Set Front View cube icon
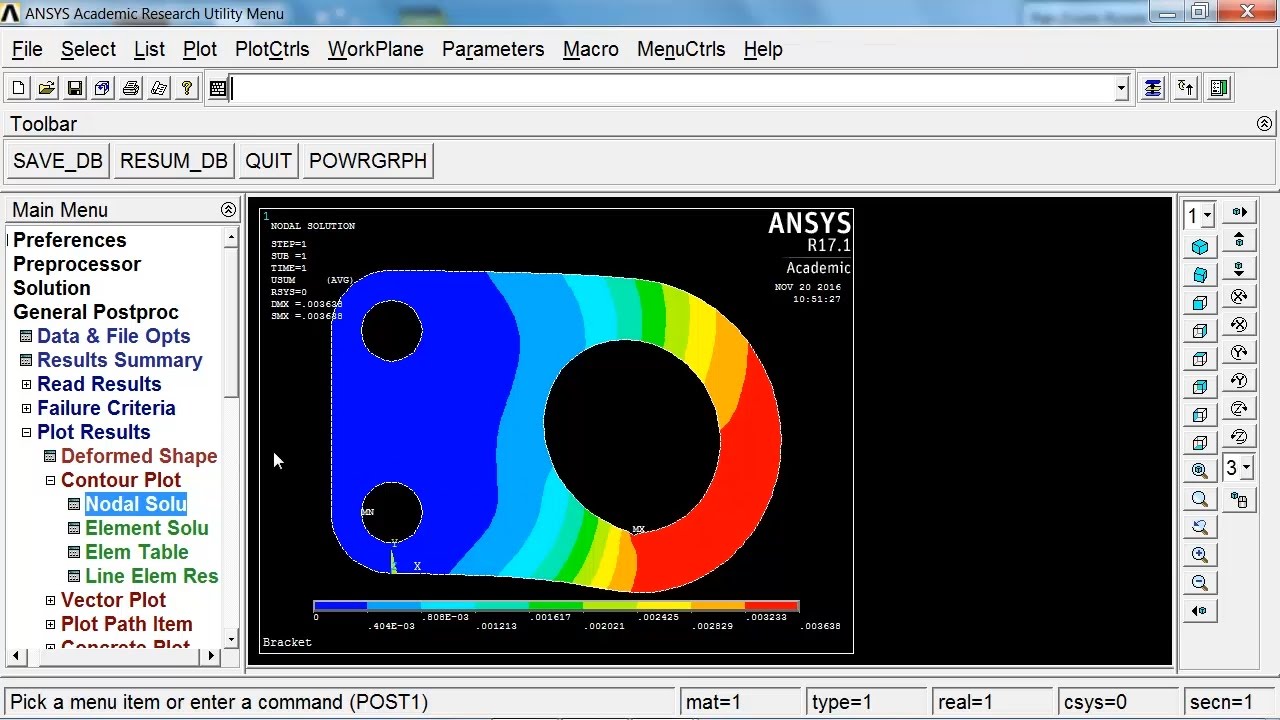Viewport: 1280px width, 720px height. (x=1200, y=303)
